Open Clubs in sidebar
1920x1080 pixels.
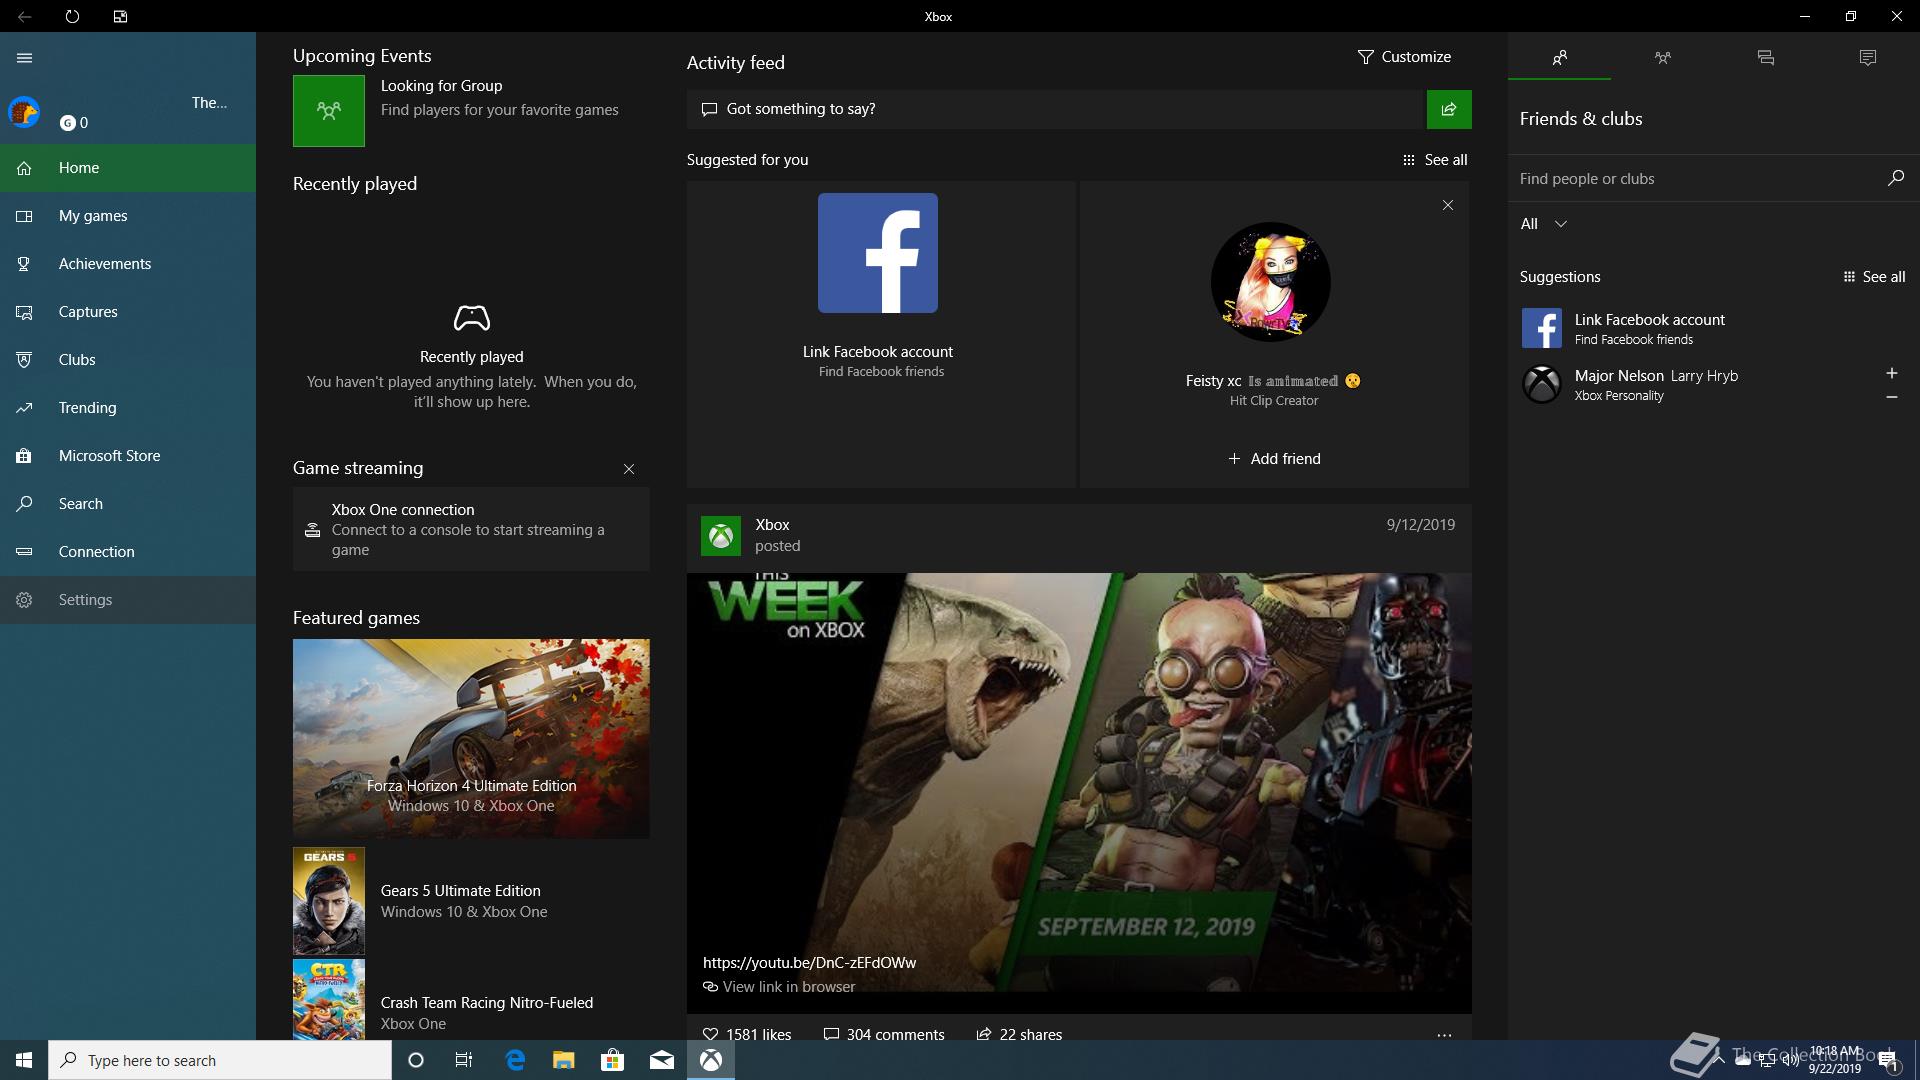coord(128,360)
